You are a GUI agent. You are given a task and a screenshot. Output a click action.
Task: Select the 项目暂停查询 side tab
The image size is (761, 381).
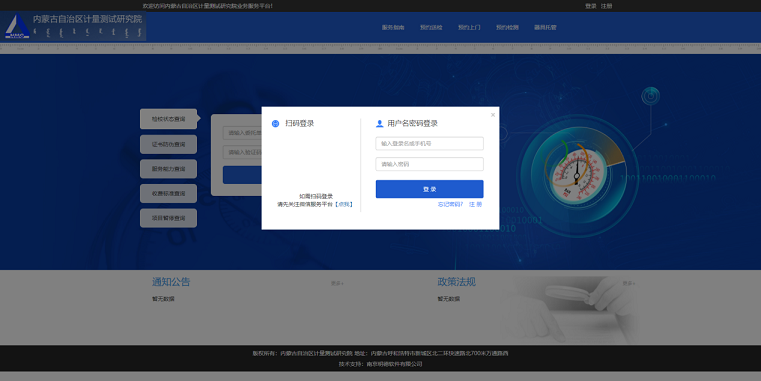tap(168, 218)
